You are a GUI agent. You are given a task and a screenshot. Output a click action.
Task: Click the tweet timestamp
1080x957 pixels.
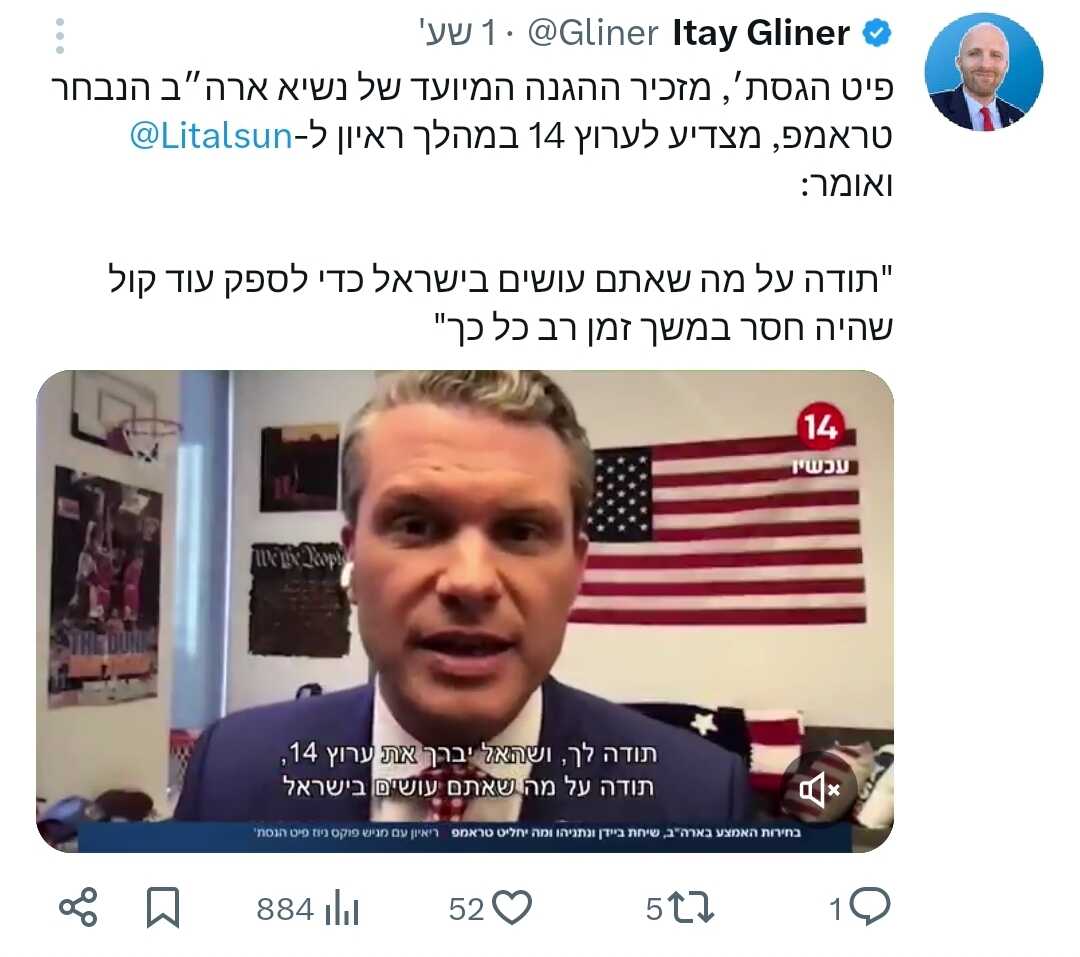(x=456, y=33)
